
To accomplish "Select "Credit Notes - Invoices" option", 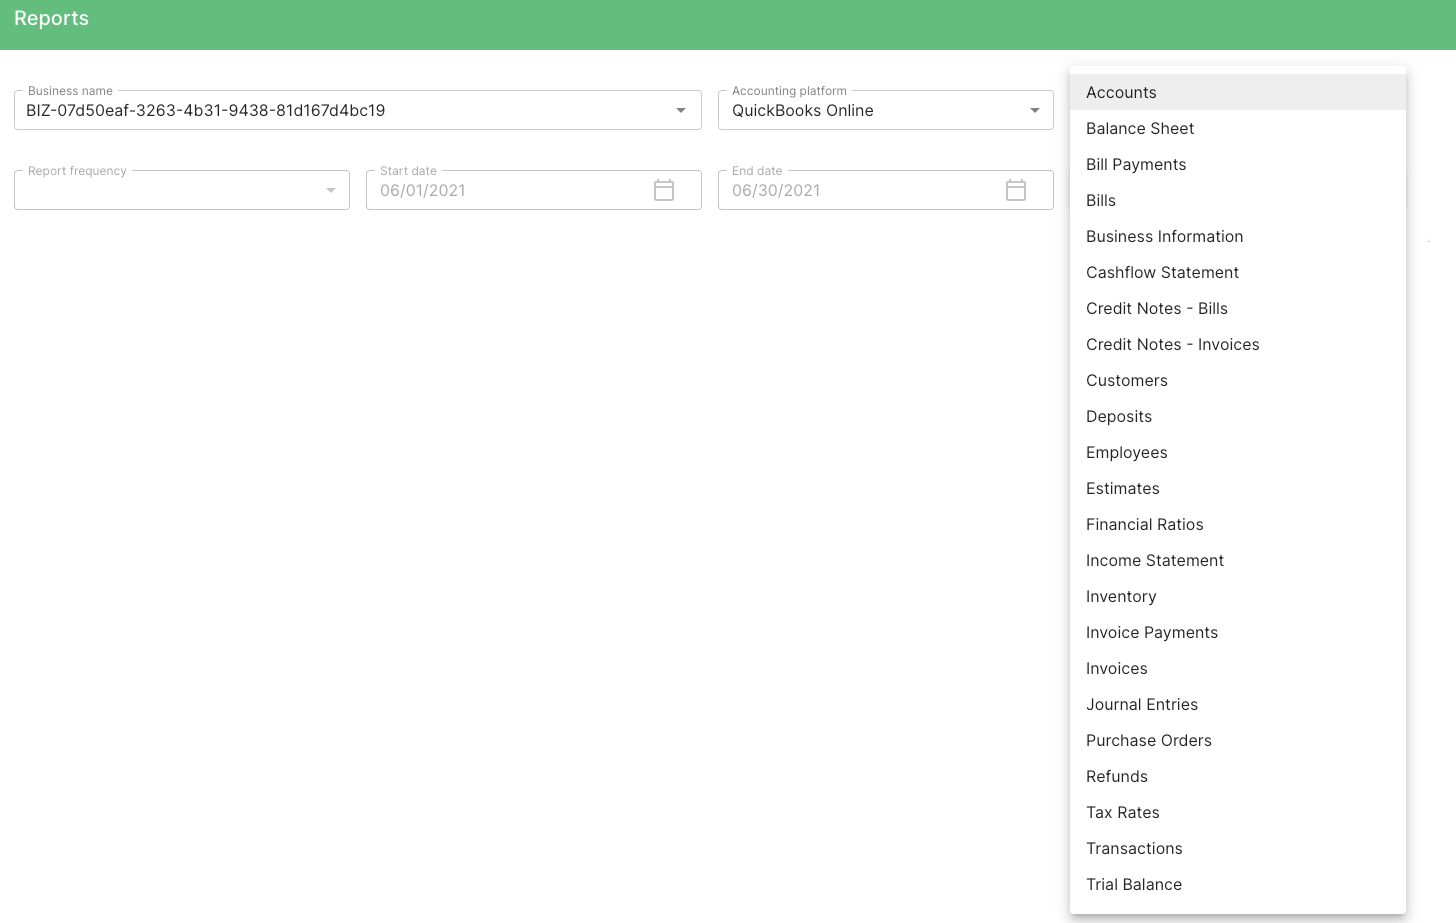I will click(x=1173, y=344).
